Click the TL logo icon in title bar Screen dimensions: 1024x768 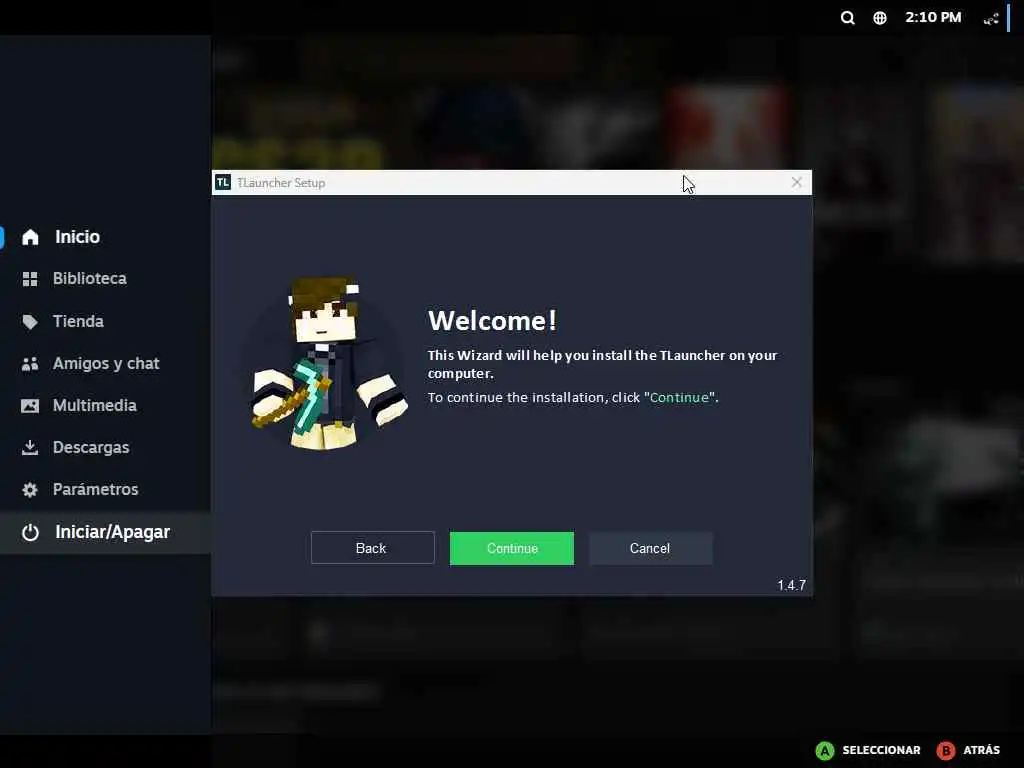pyautogui.click(x=223, y=182)
